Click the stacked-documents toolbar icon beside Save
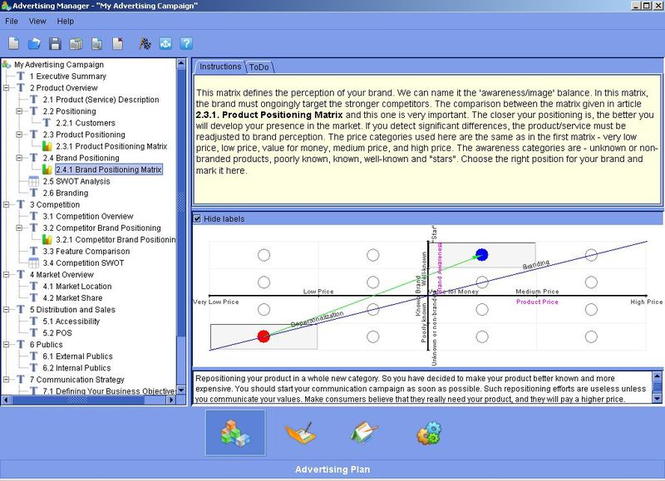Image resolution: width=665 pixels, height=481 pixels. pyautogui.click(x=76, y=43)
